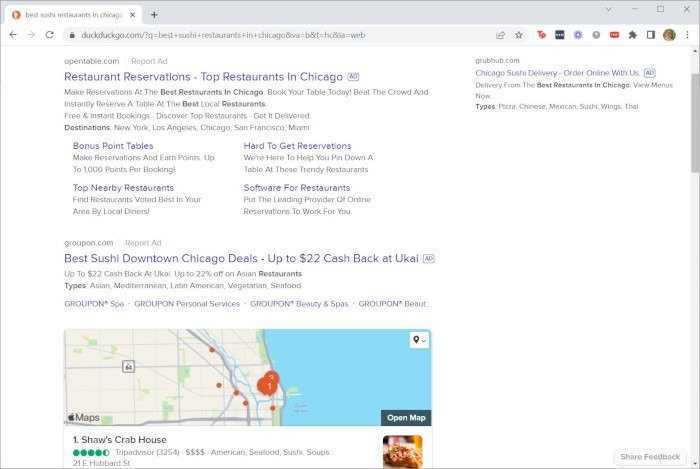700x469 pixels.
Task: Click the AD badge beside the OpenTable title
Action: (353, 77)
